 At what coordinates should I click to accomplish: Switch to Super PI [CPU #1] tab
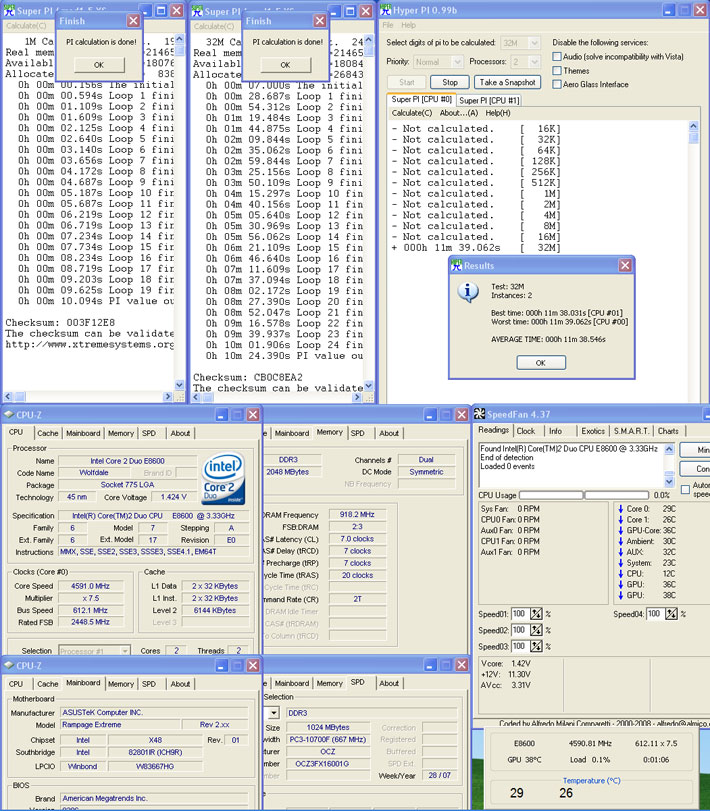[x=489, y=100]
